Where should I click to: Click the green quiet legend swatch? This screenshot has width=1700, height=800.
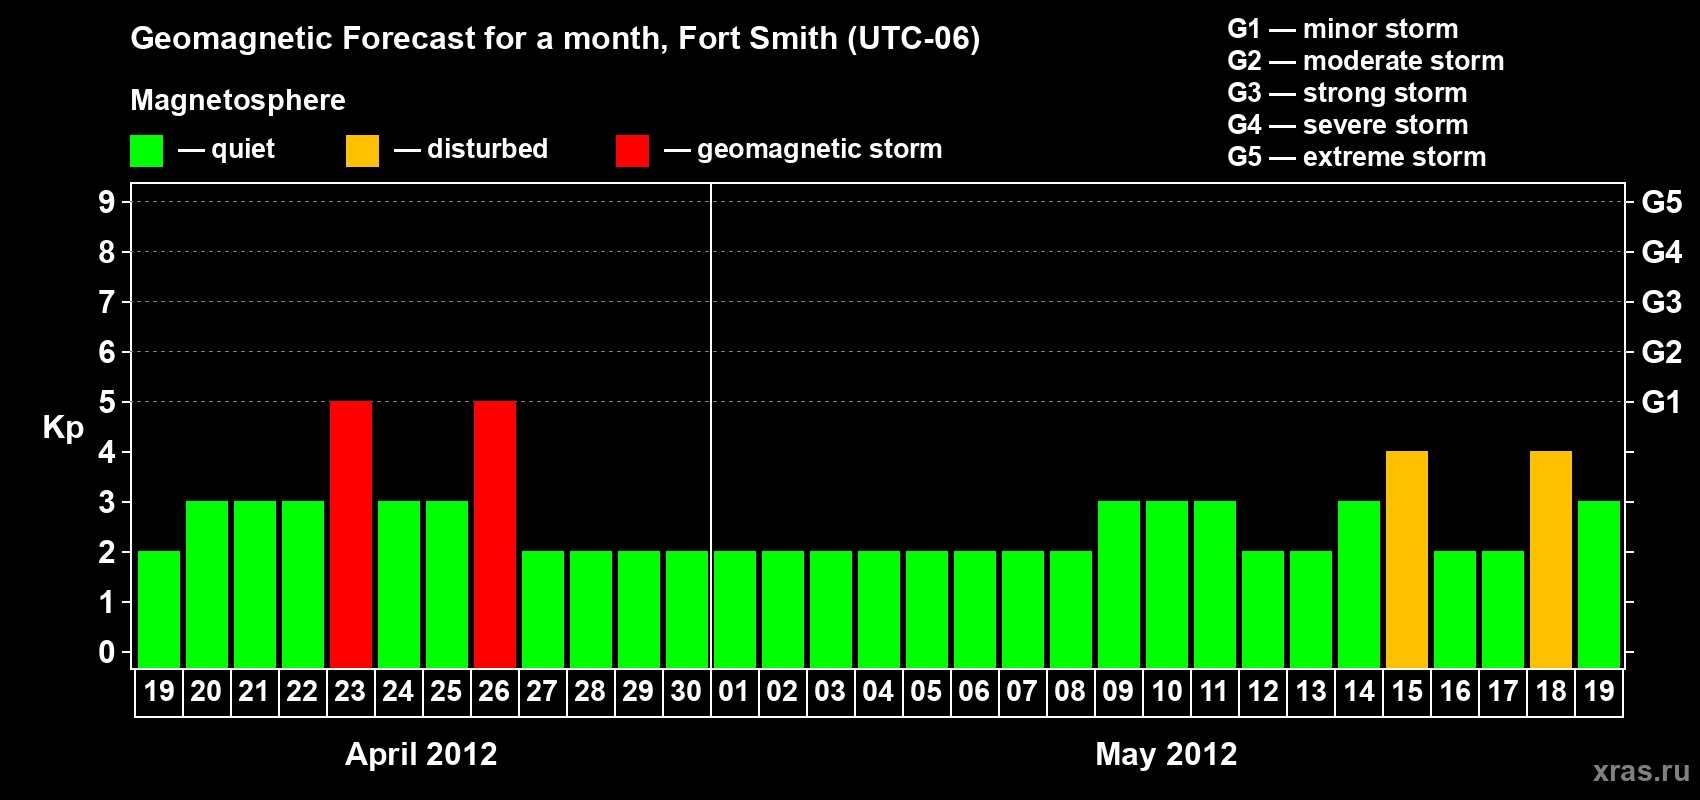(x=146, y=151)
